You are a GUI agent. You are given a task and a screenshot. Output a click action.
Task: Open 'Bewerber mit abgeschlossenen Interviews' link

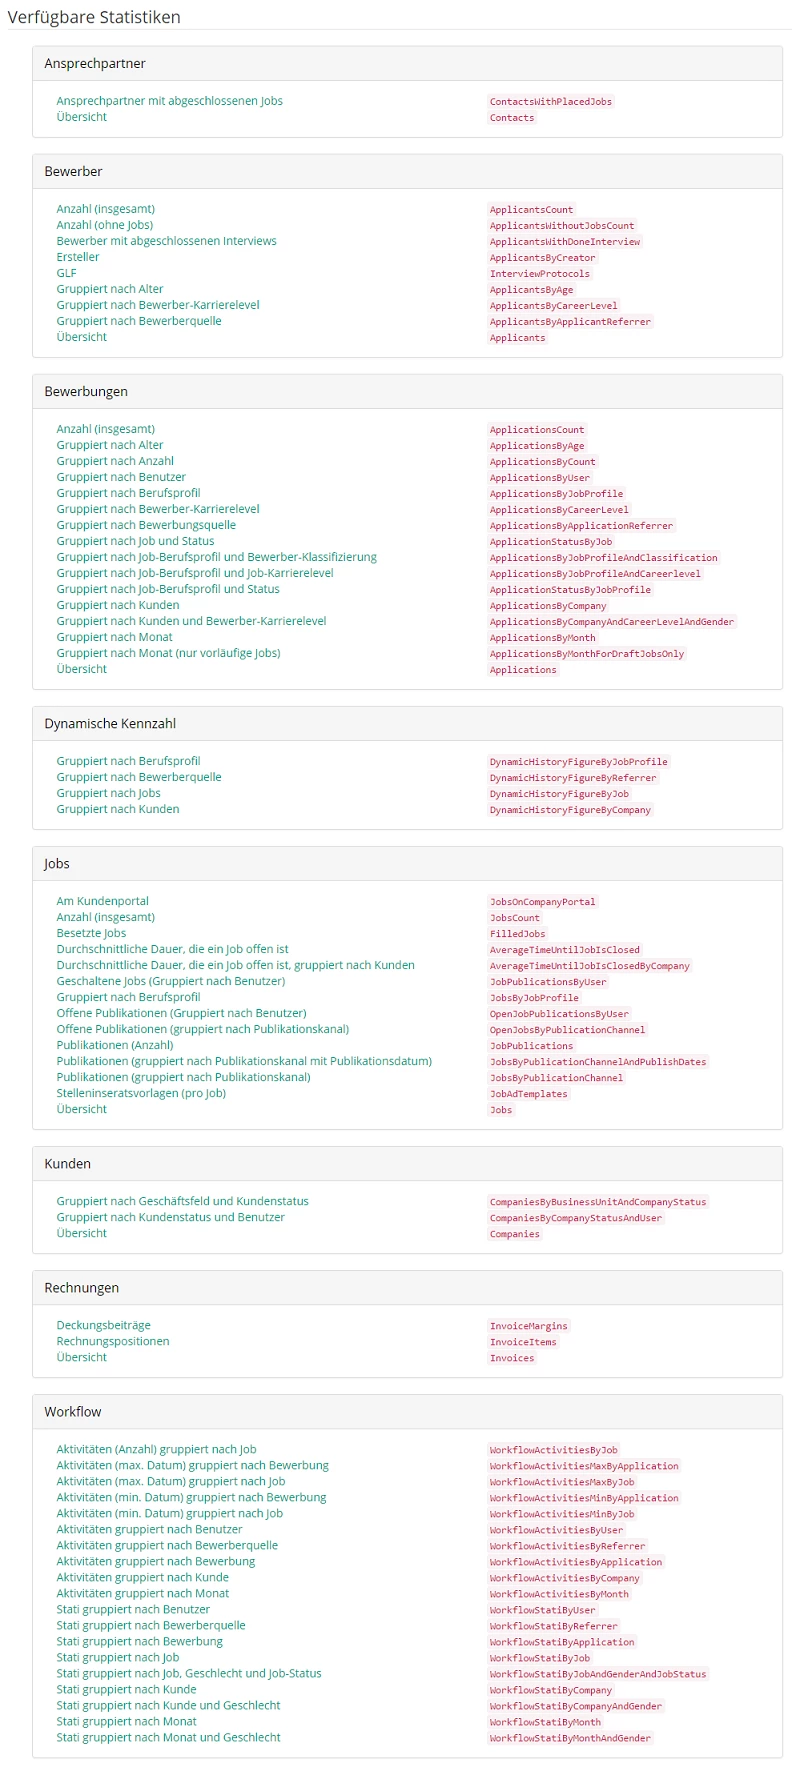(x=166, y=241)
